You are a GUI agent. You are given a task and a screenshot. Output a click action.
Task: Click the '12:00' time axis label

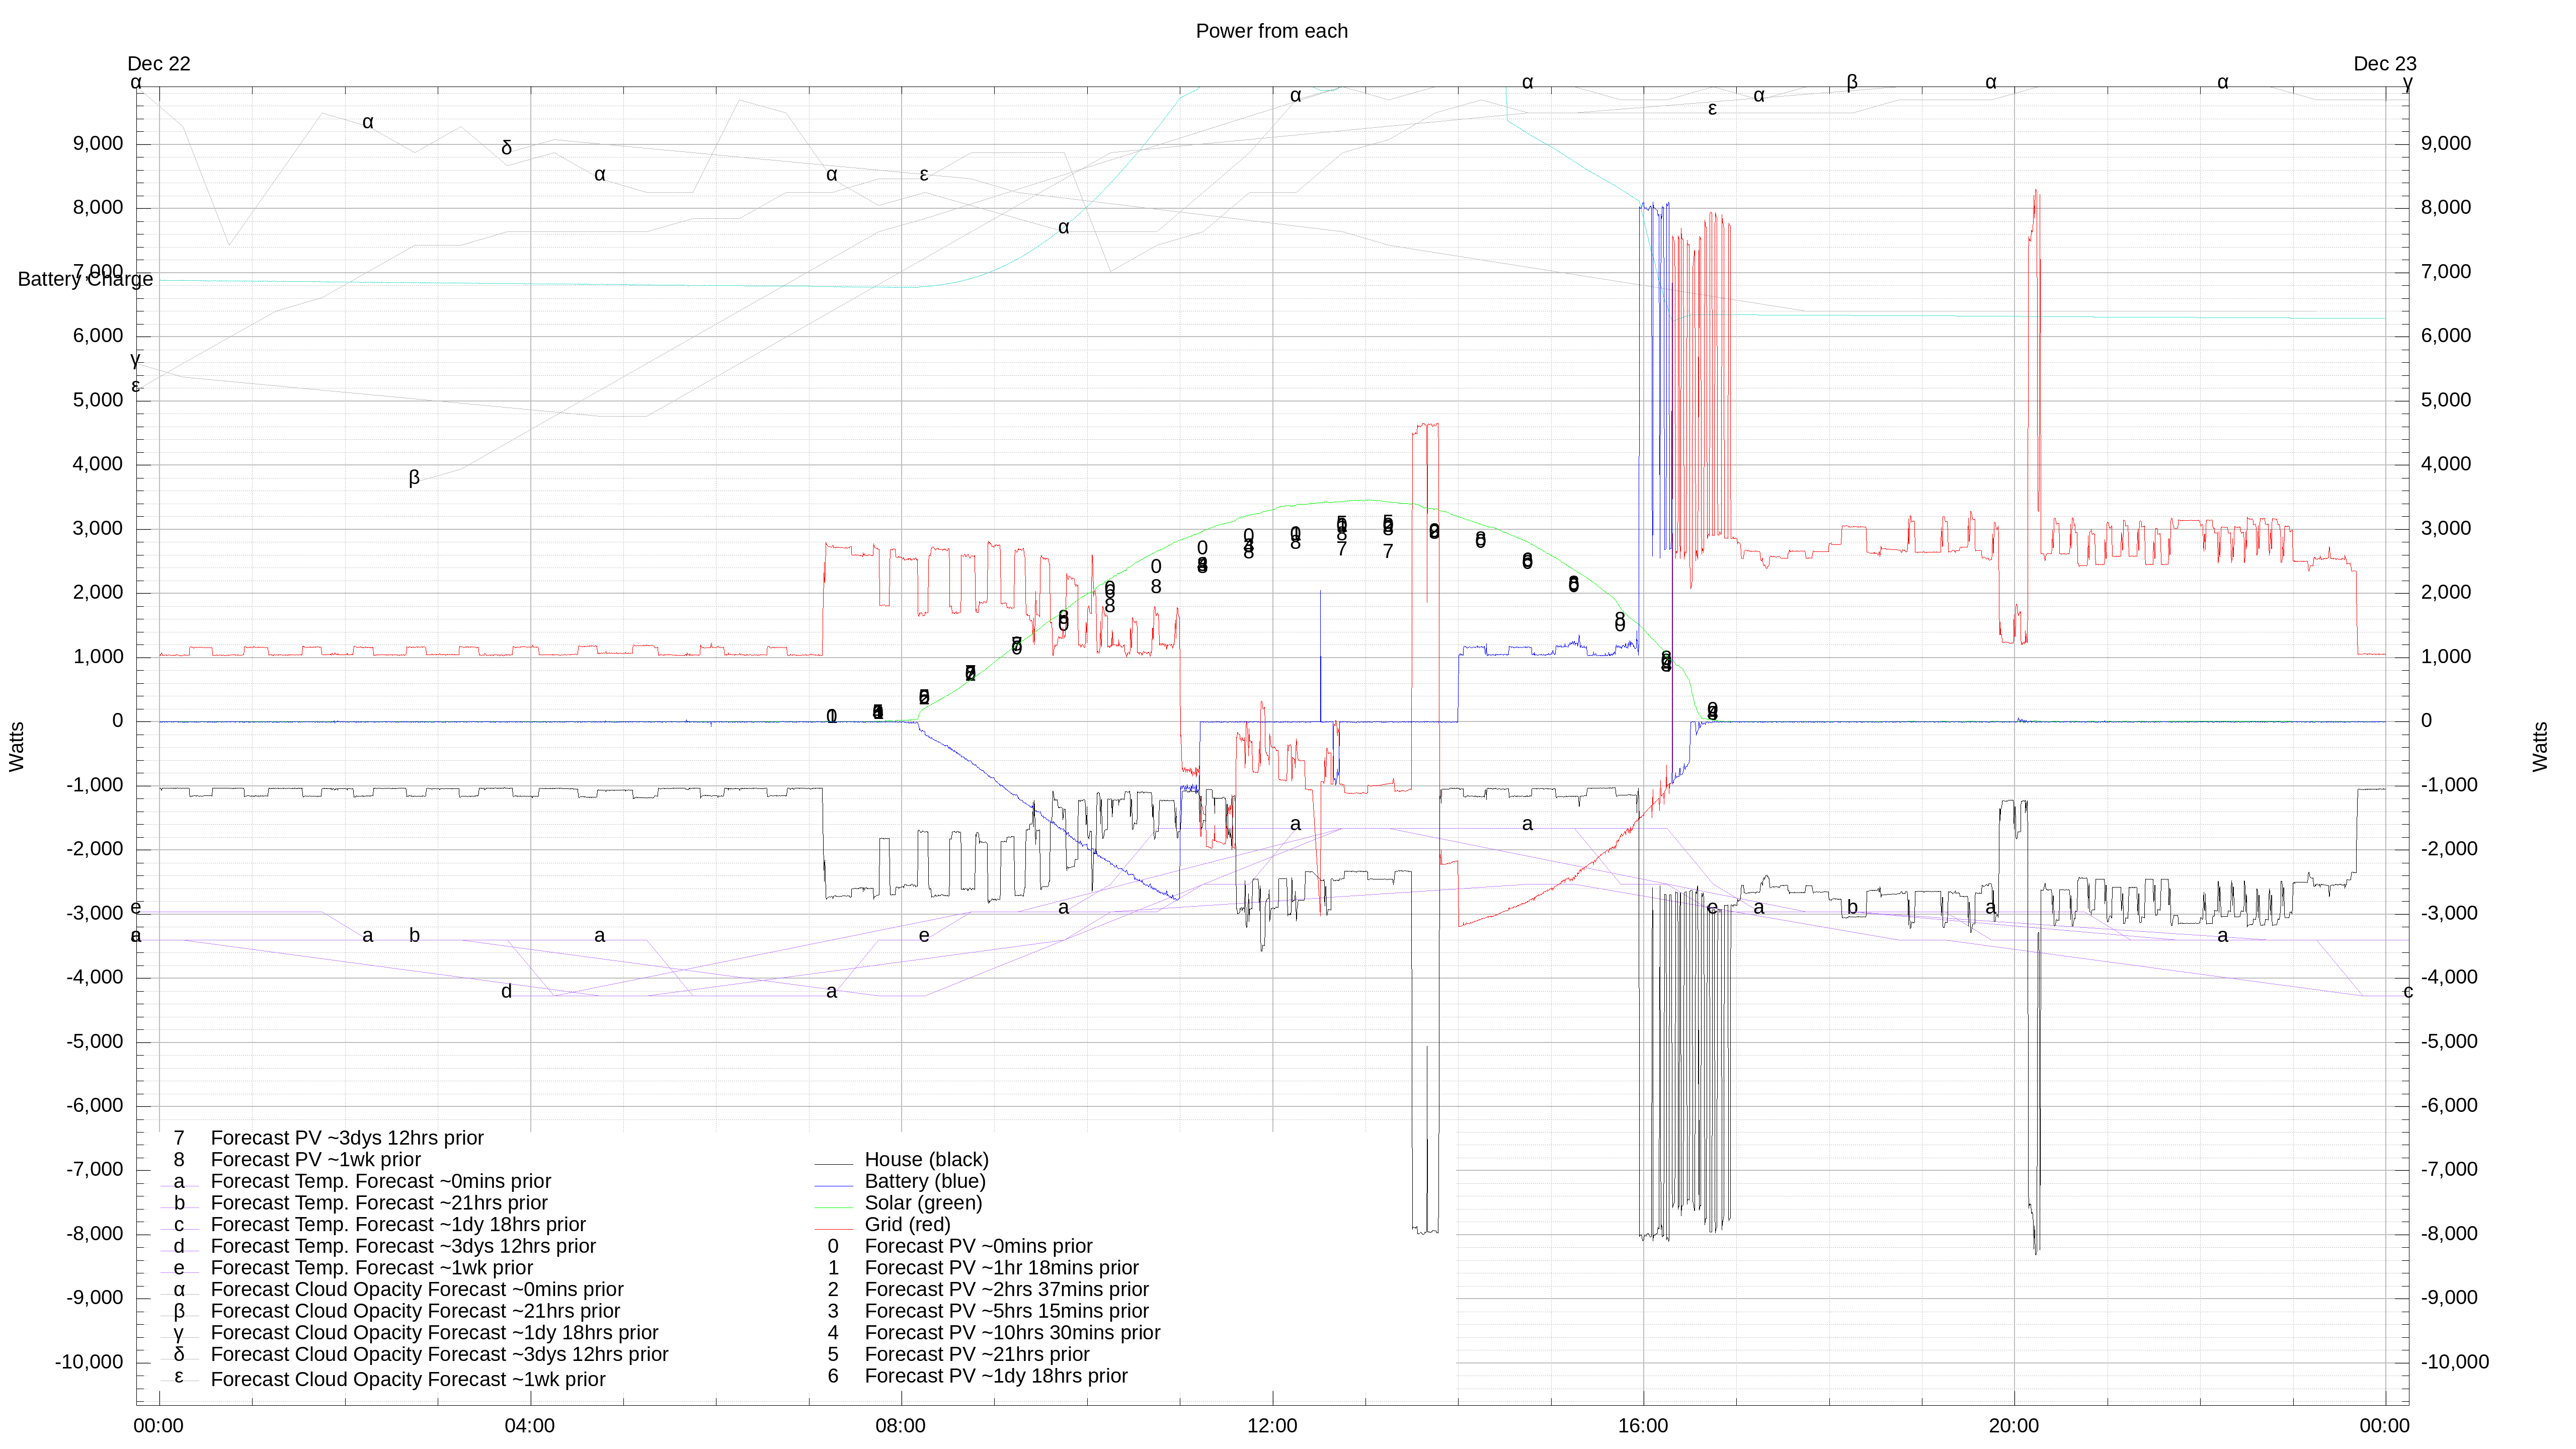pos(1272,1426)
